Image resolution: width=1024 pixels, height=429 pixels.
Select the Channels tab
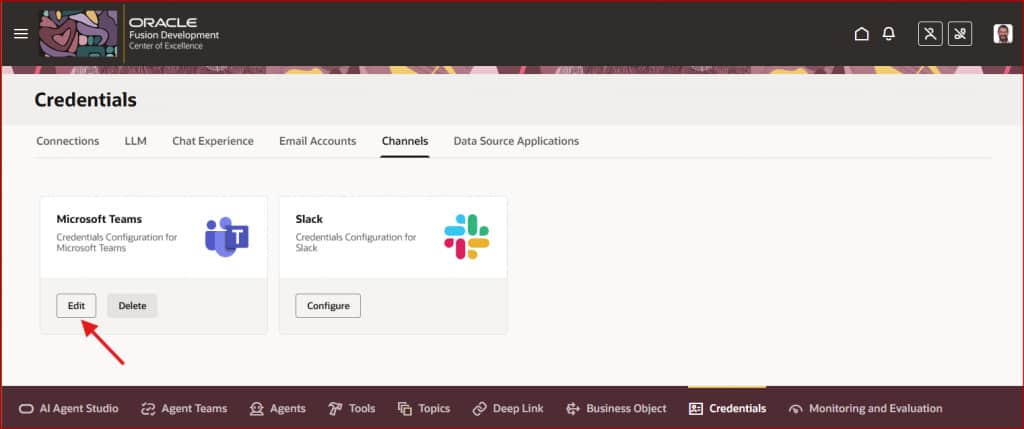pyautogui.click(x=405, y=141)
